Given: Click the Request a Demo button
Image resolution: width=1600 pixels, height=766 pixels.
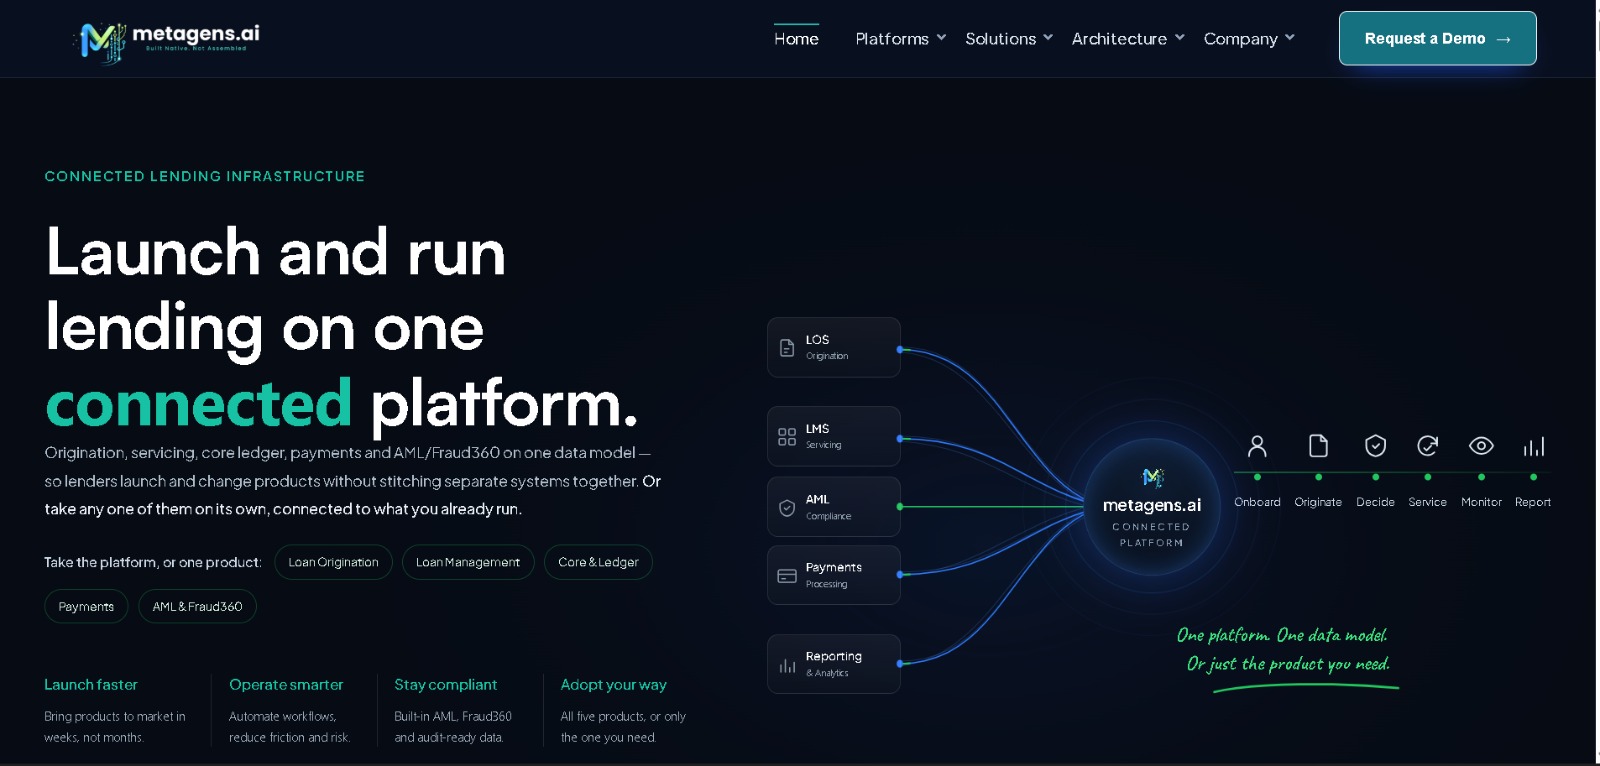Looking at the screenshot, I should (1437, 38).
